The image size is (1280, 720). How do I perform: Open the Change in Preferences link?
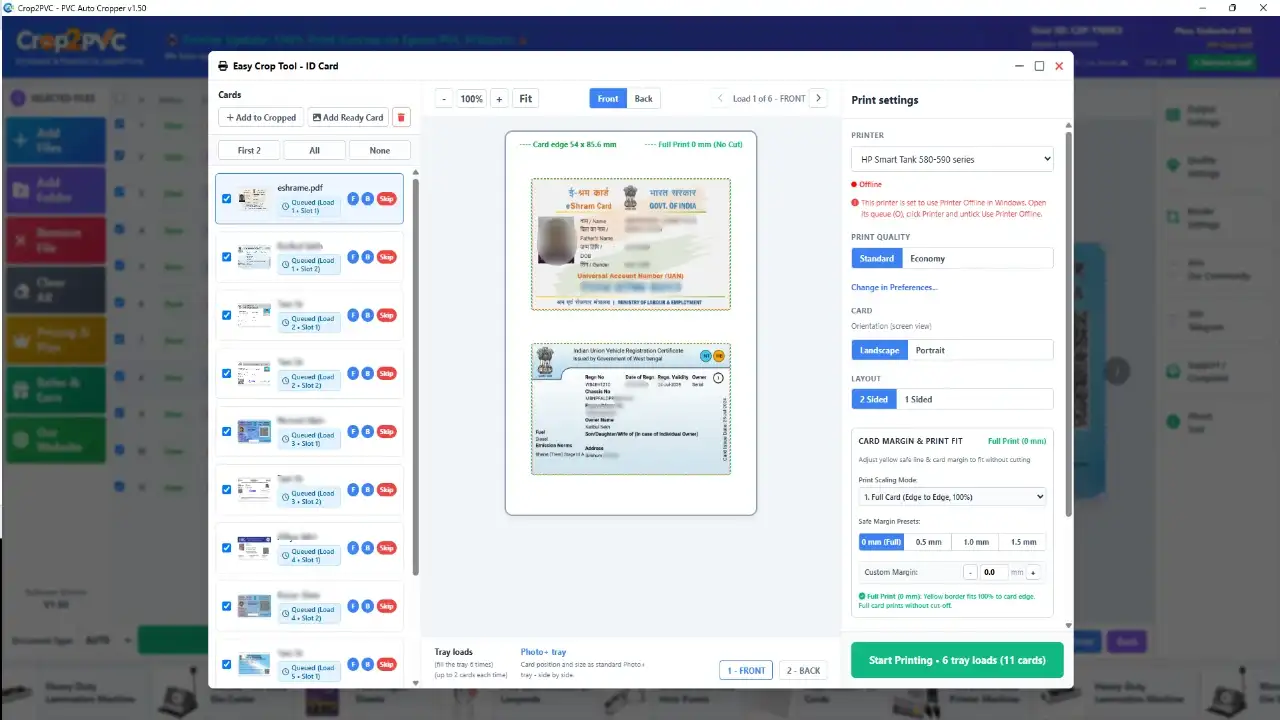point(894,287)
